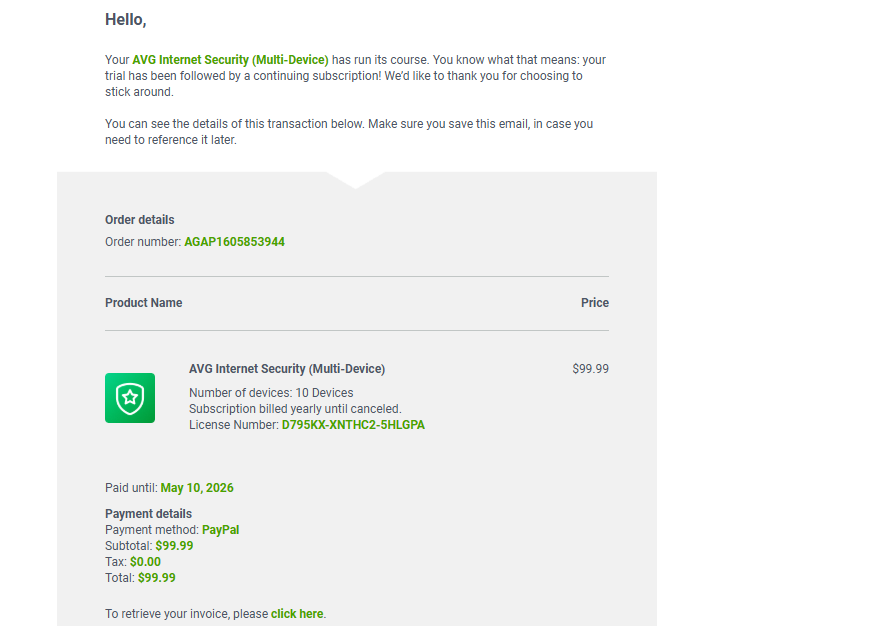
Task: Click the Product Name column header
Action: tap(144, 303)
